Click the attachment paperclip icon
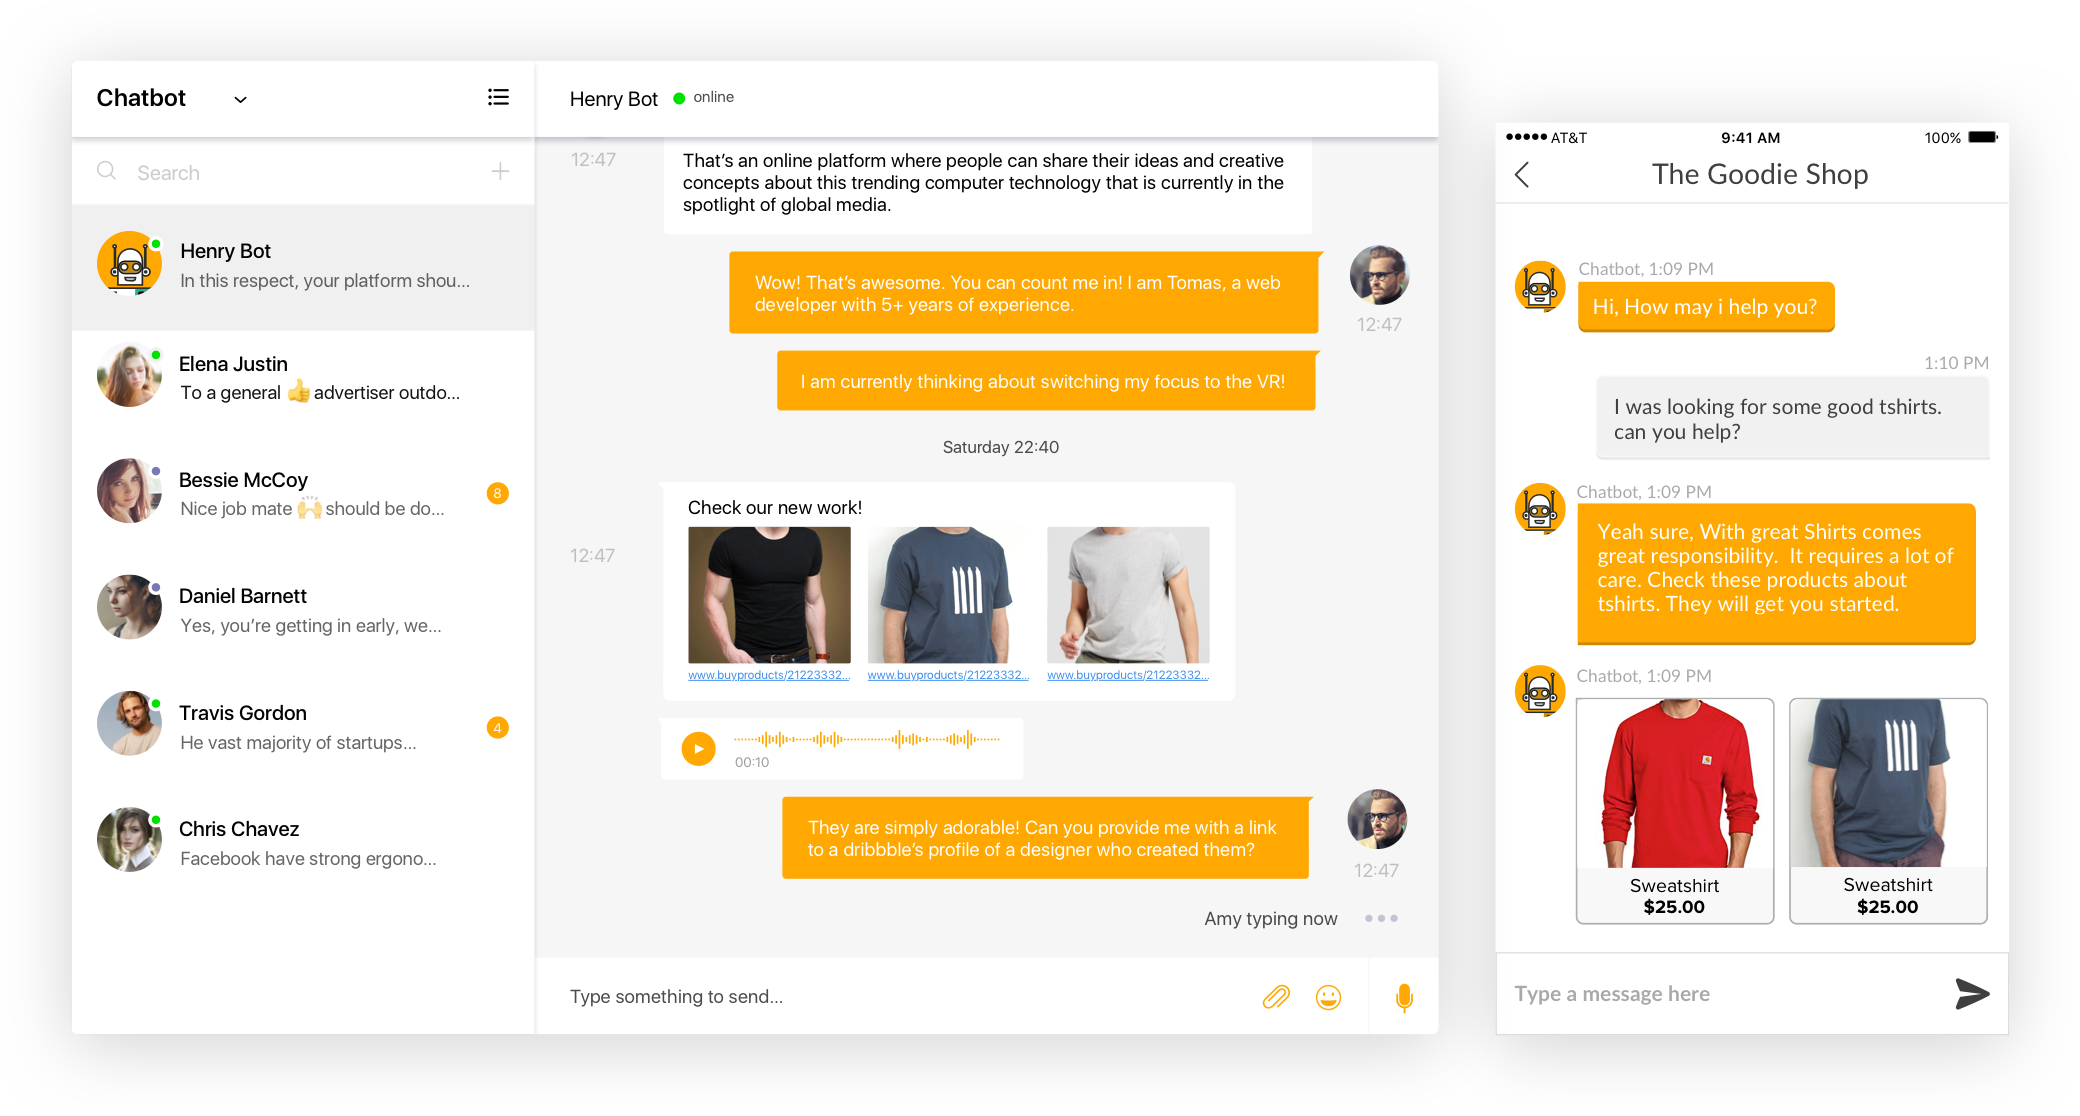This screenshot has height=1116, width=2080. (x=1276, y=997)
